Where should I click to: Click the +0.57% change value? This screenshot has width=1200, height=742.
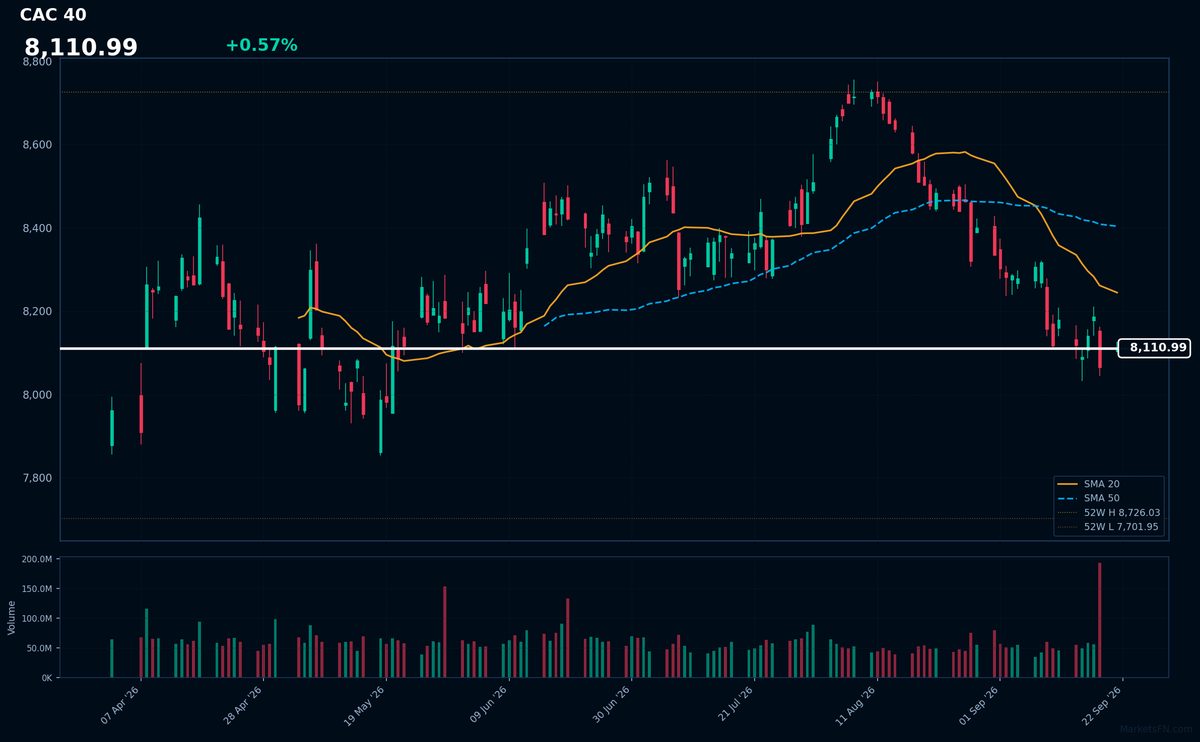[261, 45]
